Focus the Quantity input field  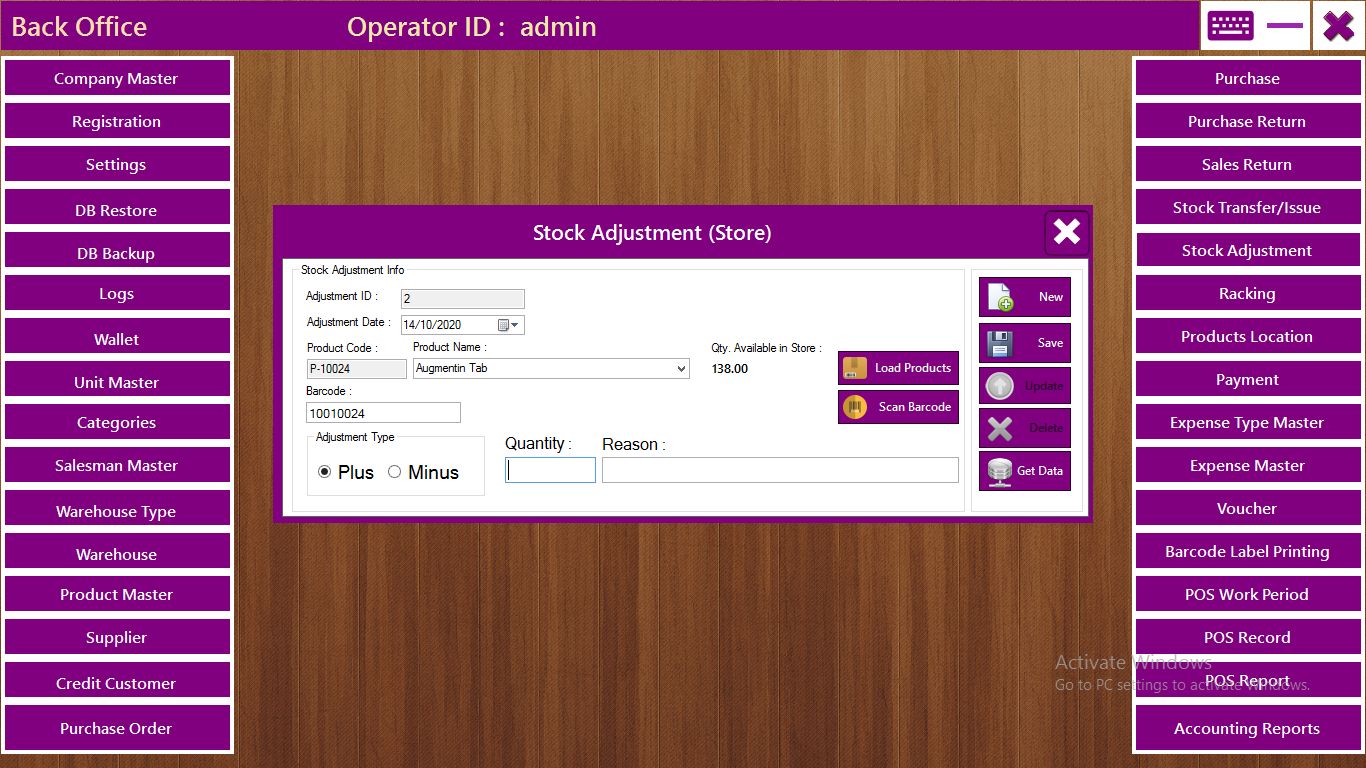coord(551,470)
